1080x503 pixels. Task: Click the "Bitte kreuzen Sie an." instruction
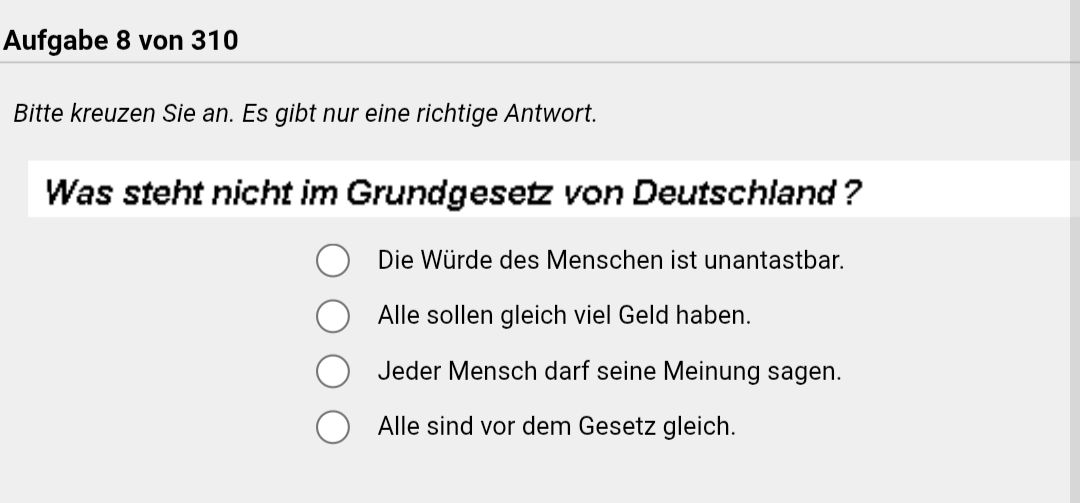point(124,114)
